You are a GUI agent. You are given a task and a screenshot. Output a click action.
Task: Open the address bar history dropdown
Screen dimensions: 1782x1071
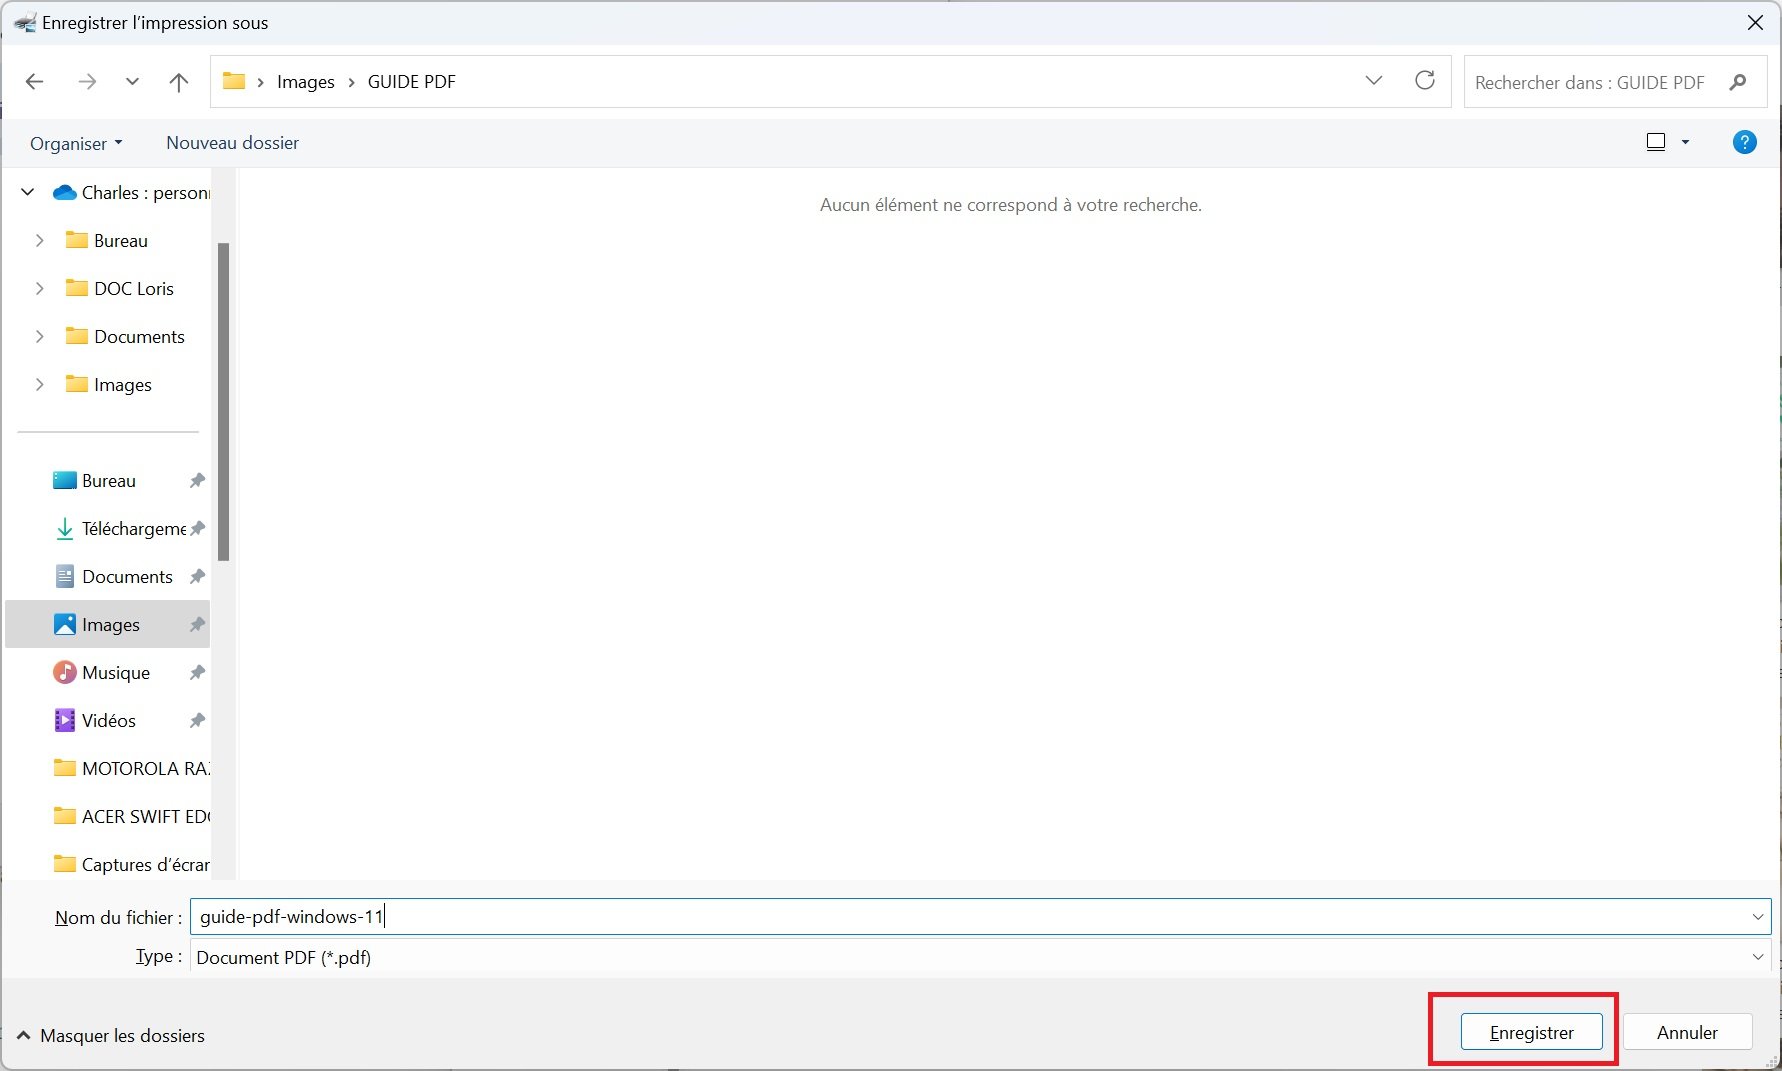(1374, 81)
